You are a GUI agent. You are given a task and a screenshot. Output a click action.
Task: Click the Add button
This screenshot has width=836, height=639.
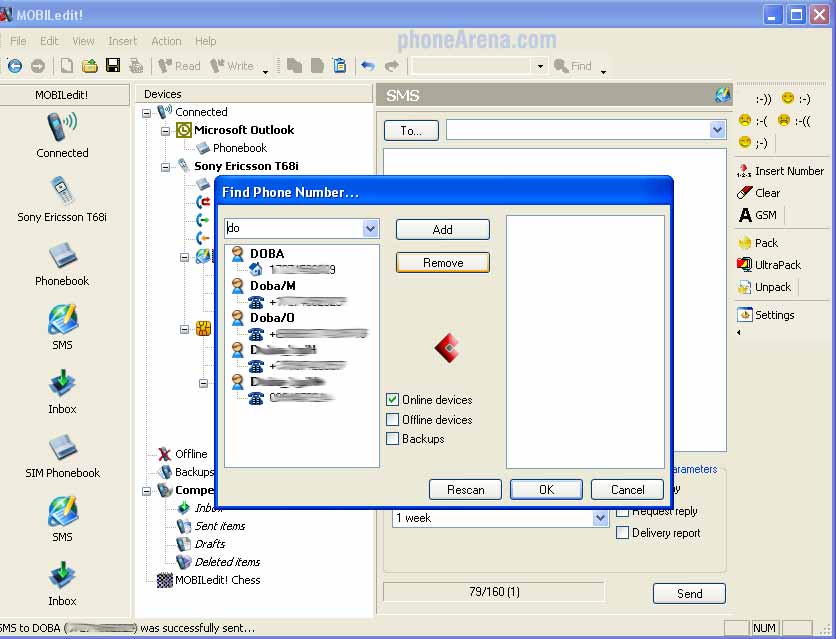pyautogui.click(x=443, y=230)
